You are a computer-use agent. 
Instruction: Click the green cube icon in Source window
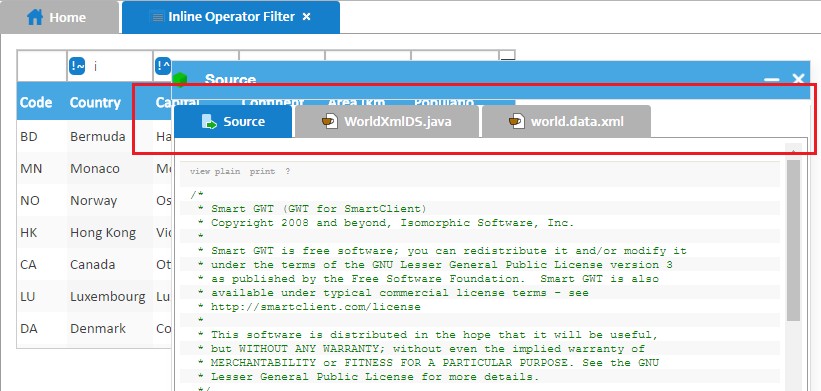pyautogui.click(x=180, y=80)
